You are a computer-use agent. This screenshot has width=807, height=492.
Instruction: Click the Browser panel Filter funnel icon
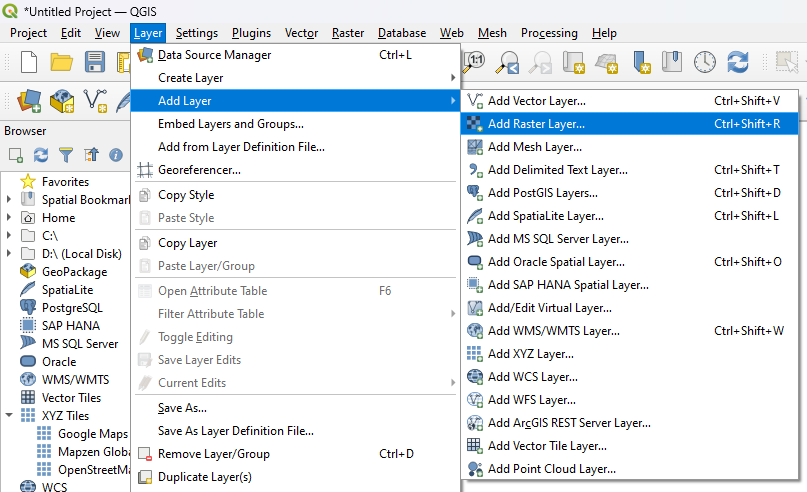pos(66,154)
